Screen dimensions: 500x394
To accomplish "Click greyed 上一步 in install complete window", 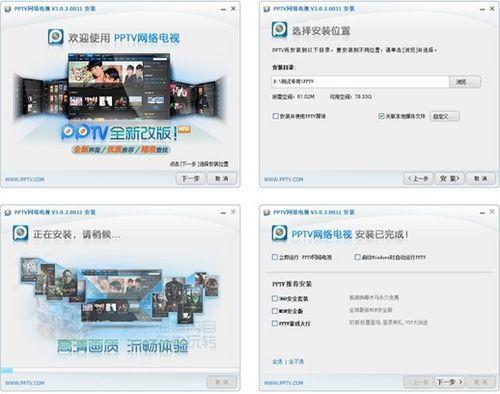I will [x=418, y=382].
